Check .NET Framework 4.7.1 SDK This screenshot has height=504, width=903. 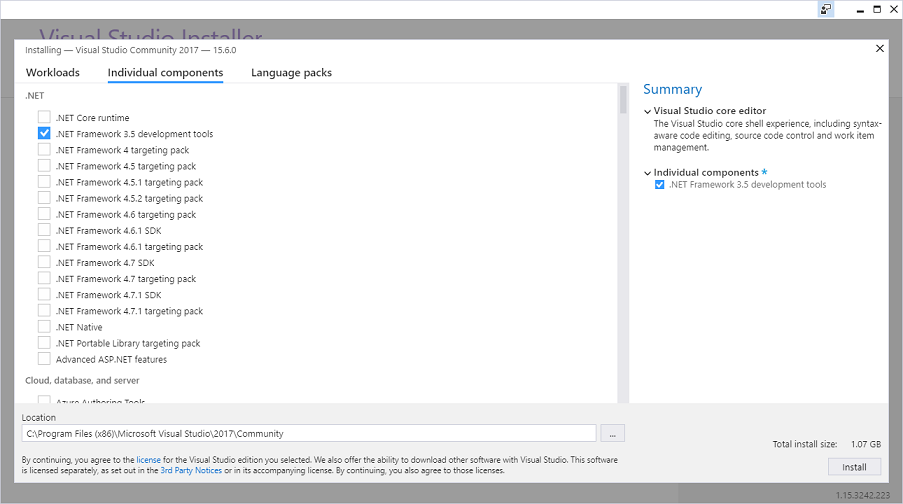(44, 294)
